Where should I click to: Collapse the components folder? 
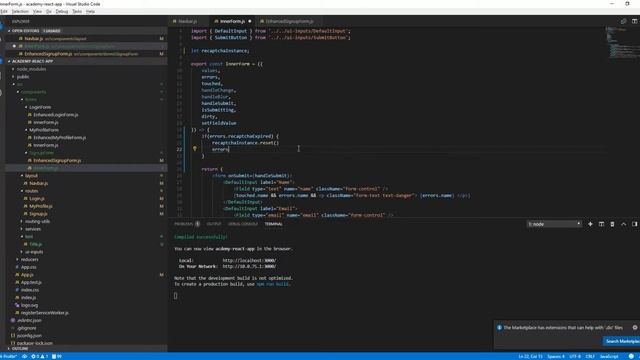coord(33,92)
